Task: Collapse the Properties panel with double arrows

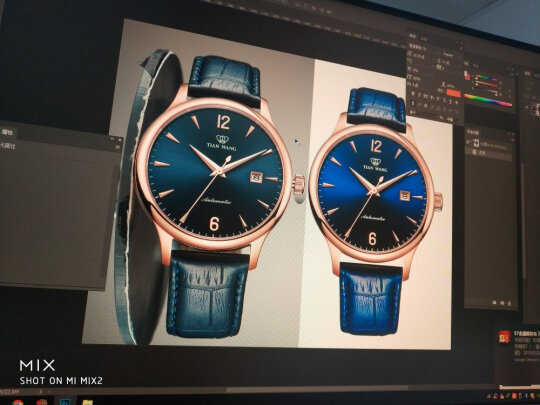Action: tap(112, 138)
